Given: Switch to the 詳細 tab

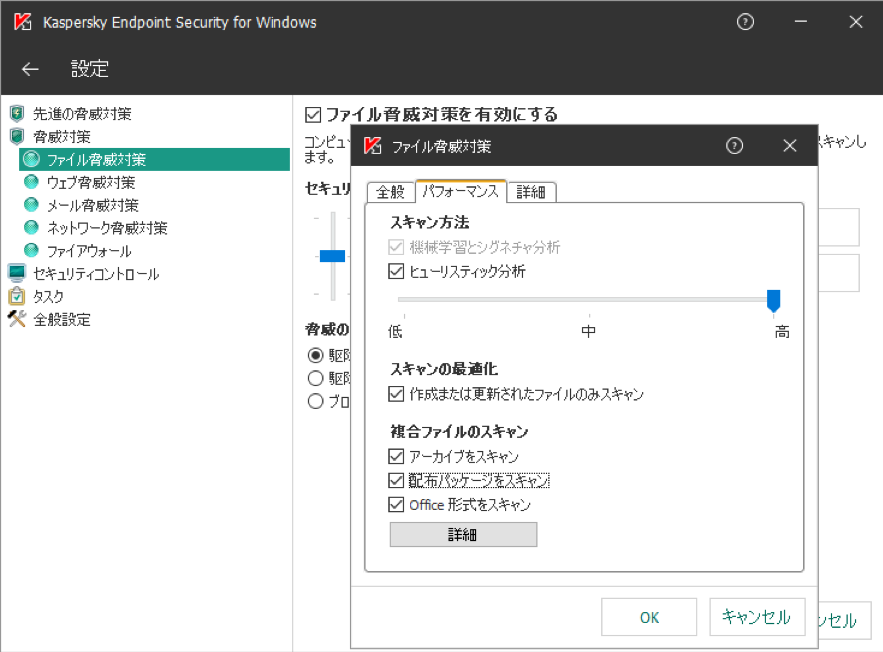Looking at the screenshot, I should point(531,192).
